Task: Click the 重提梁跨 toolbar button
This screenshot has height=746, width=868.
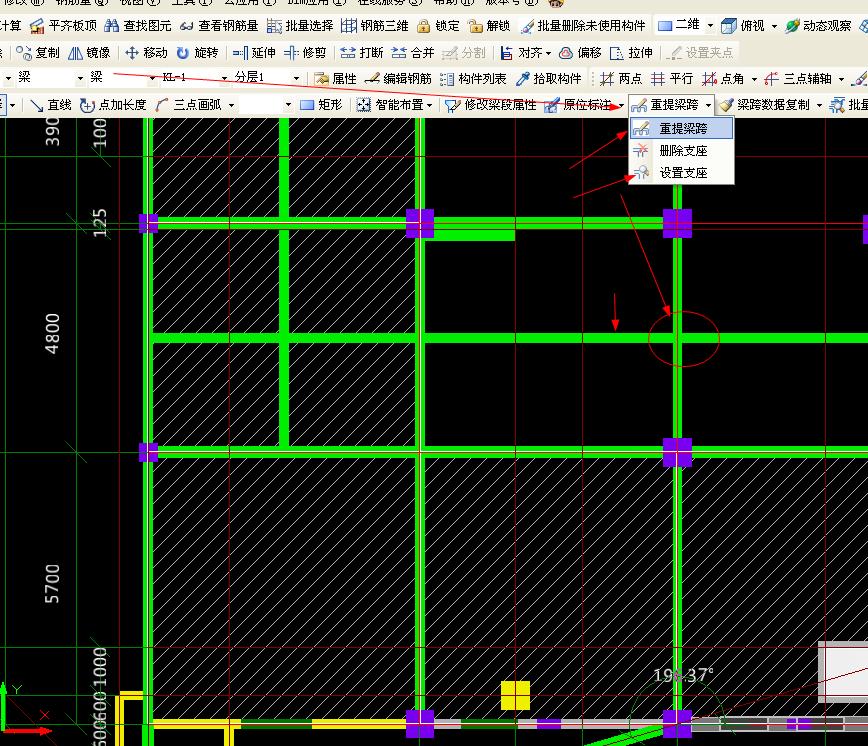Action: (665, 105)
